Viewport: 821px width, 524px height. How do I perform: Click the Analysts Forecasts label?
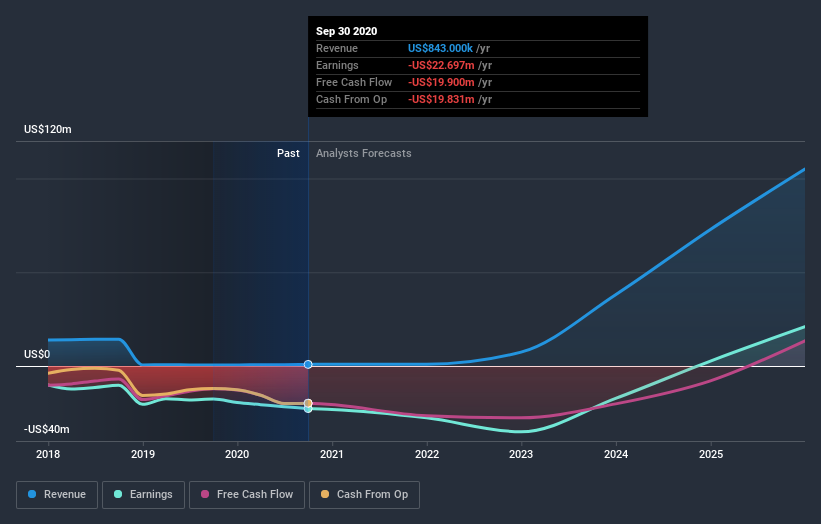[x=364, y=153]
